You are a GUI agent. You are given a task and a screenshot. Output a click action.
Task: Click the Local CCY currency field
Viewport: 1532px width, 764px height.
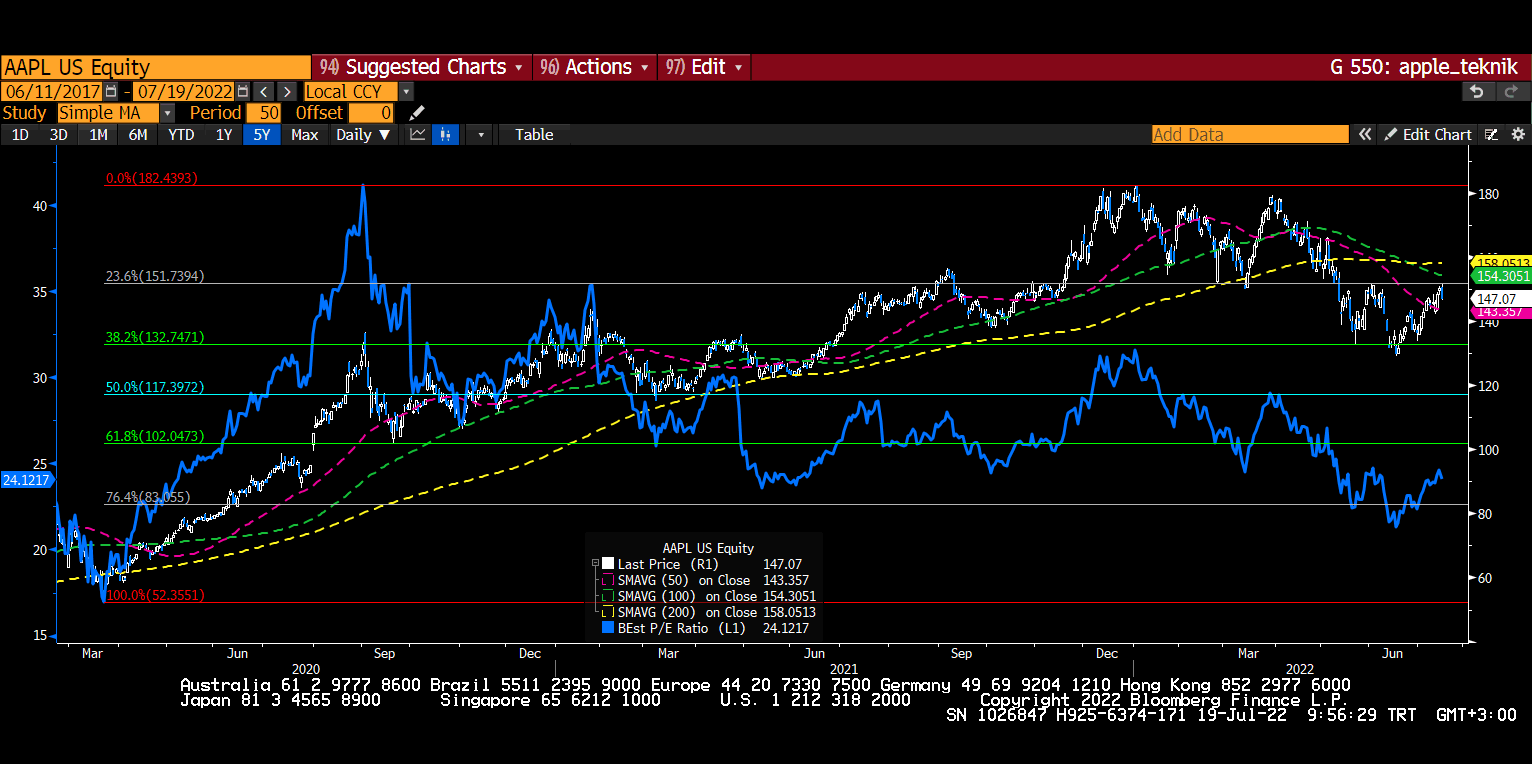click(x=350, y=91)
